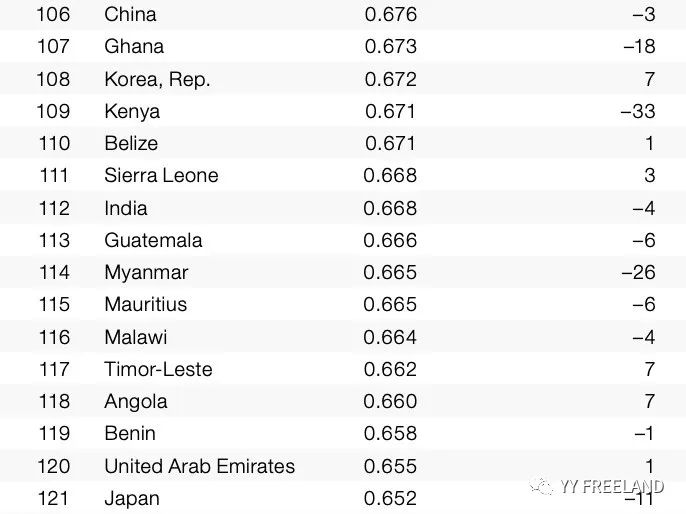Screen dimensions: 686x514
Task: Select the Belize country name
Action: [x=131, y=143]
